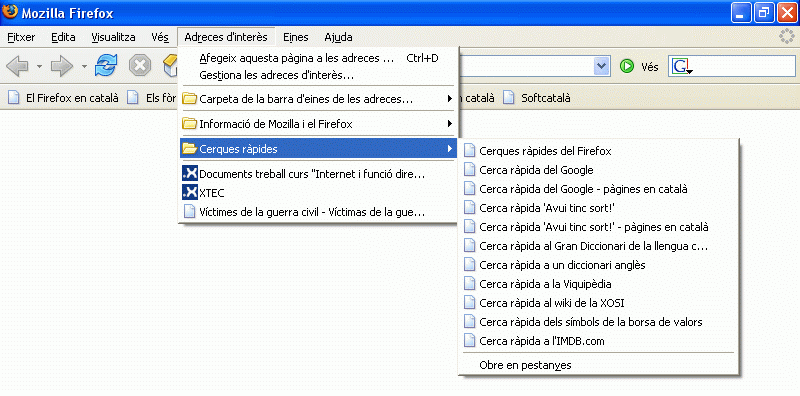Open the Fitxer menu
The image size is (800, 396).
[x=21, y=37]
